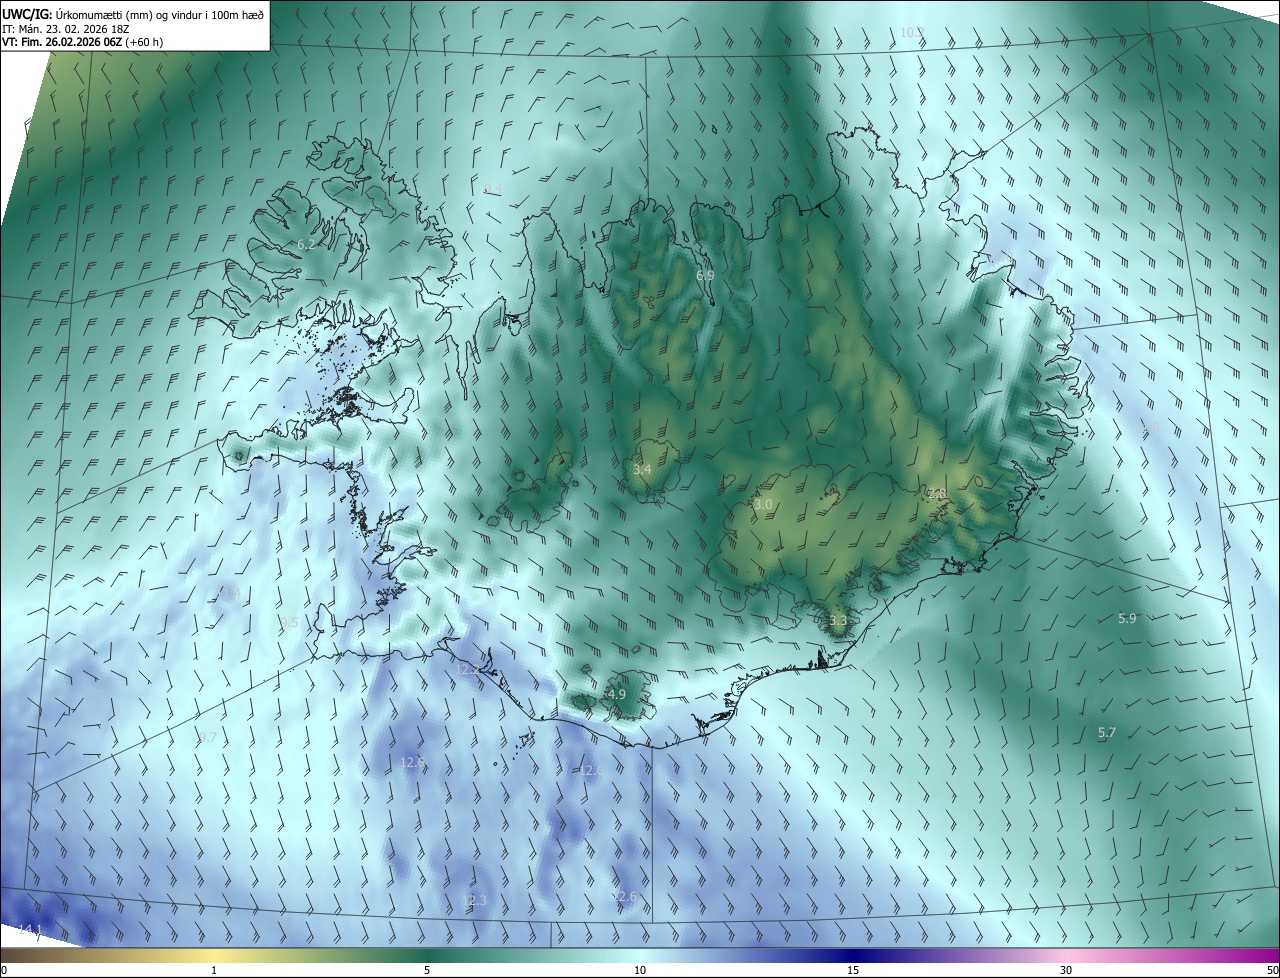The height and width of the screenshot is (978, 1280).
Task: Click the 5.7 value label
Action: (x=1107, y=733)
